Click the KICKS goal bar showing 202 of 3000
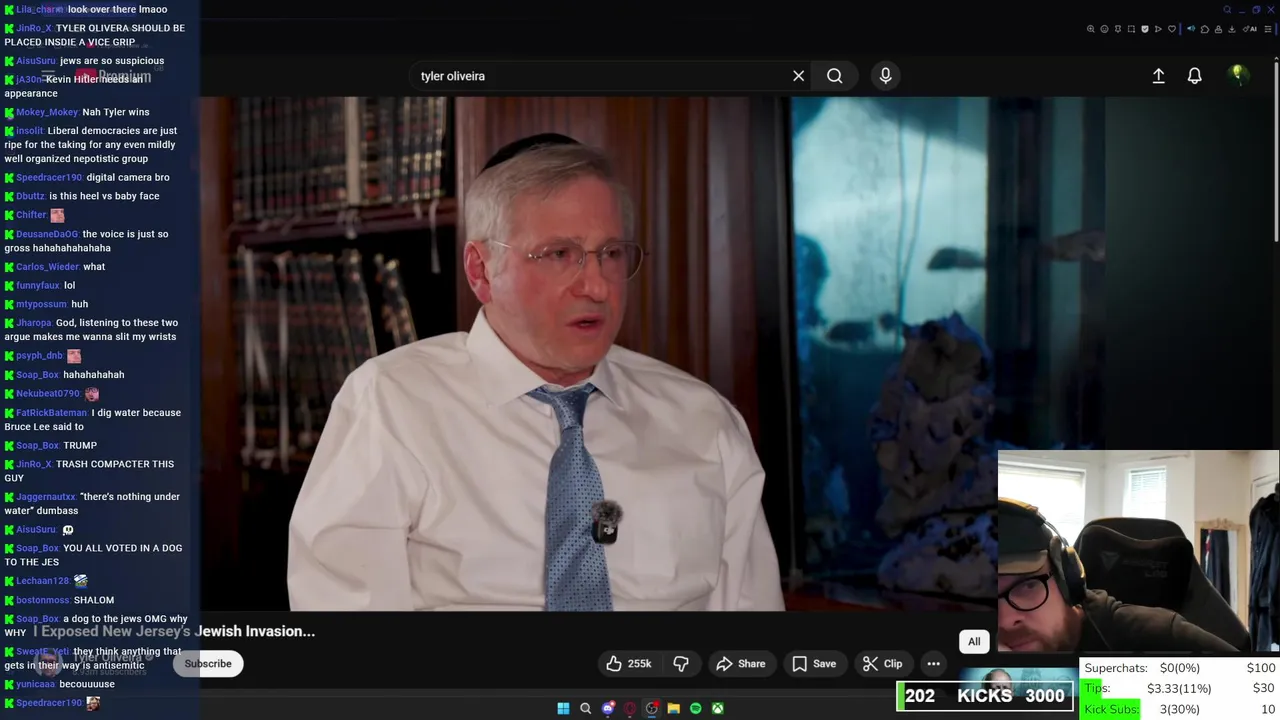The image size is (1280, 720). 985,696
